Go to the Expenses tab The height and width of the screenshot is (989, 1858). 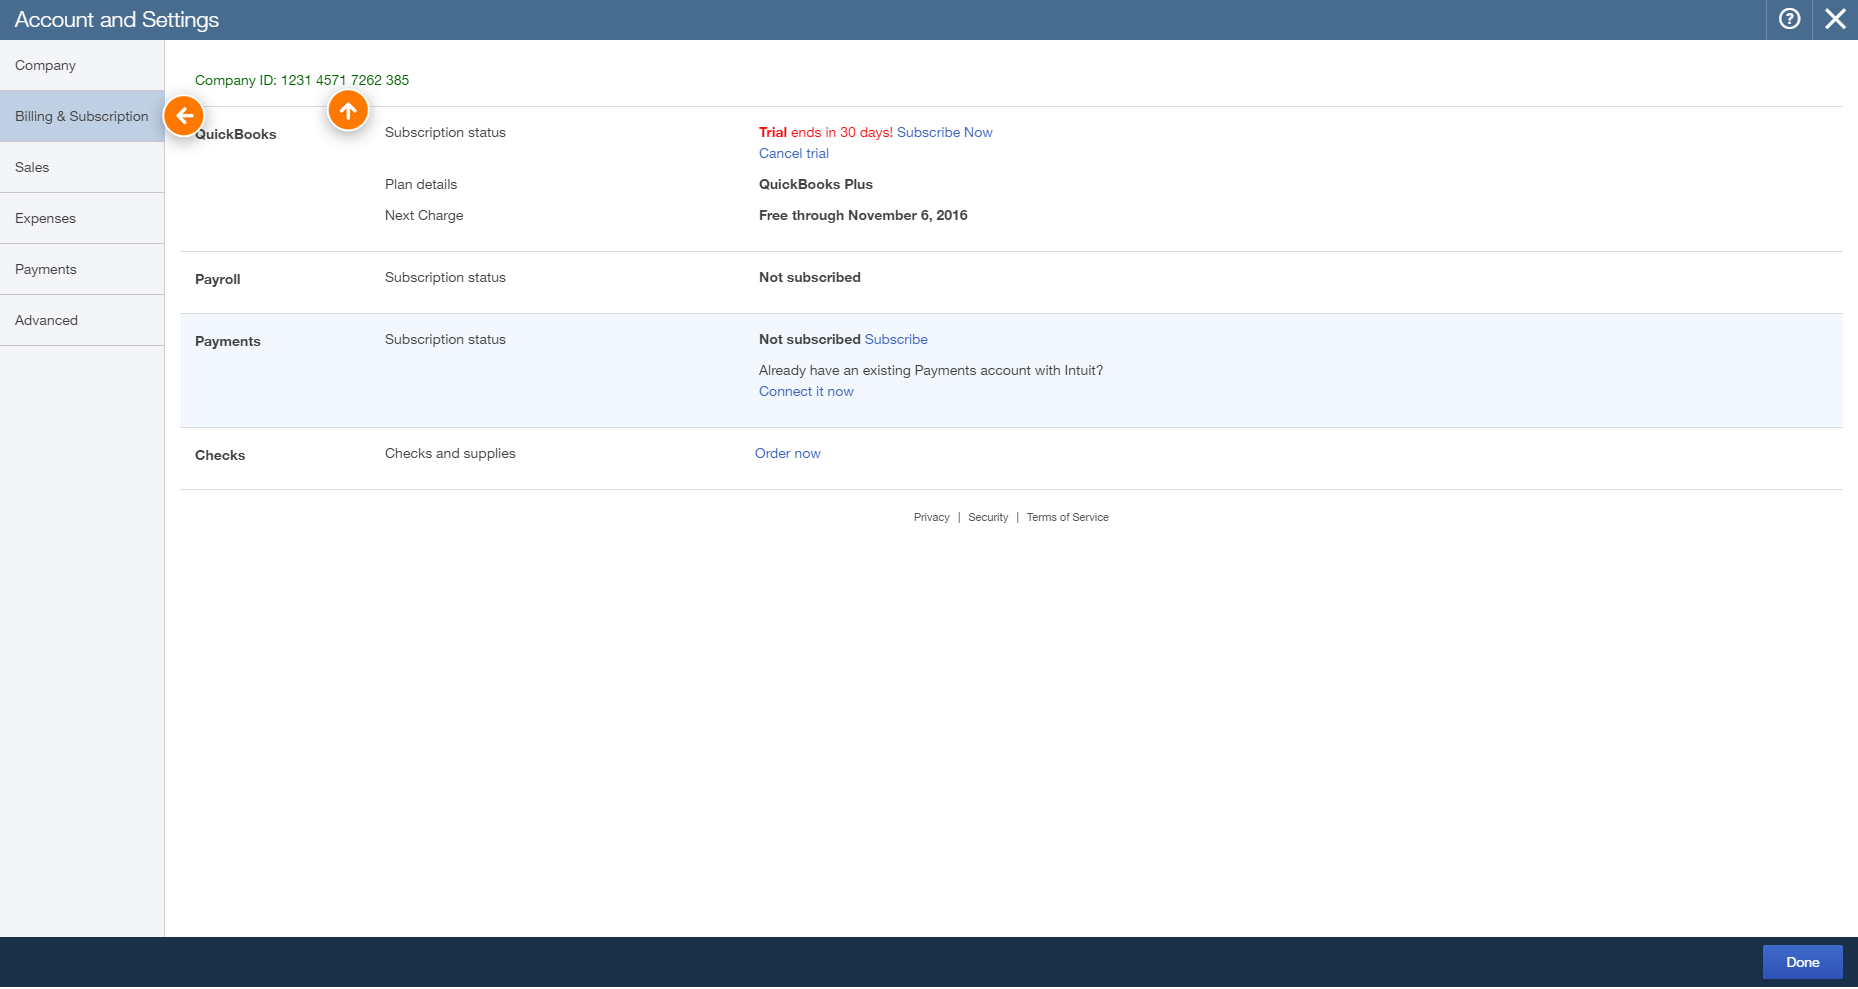(82, 218)
